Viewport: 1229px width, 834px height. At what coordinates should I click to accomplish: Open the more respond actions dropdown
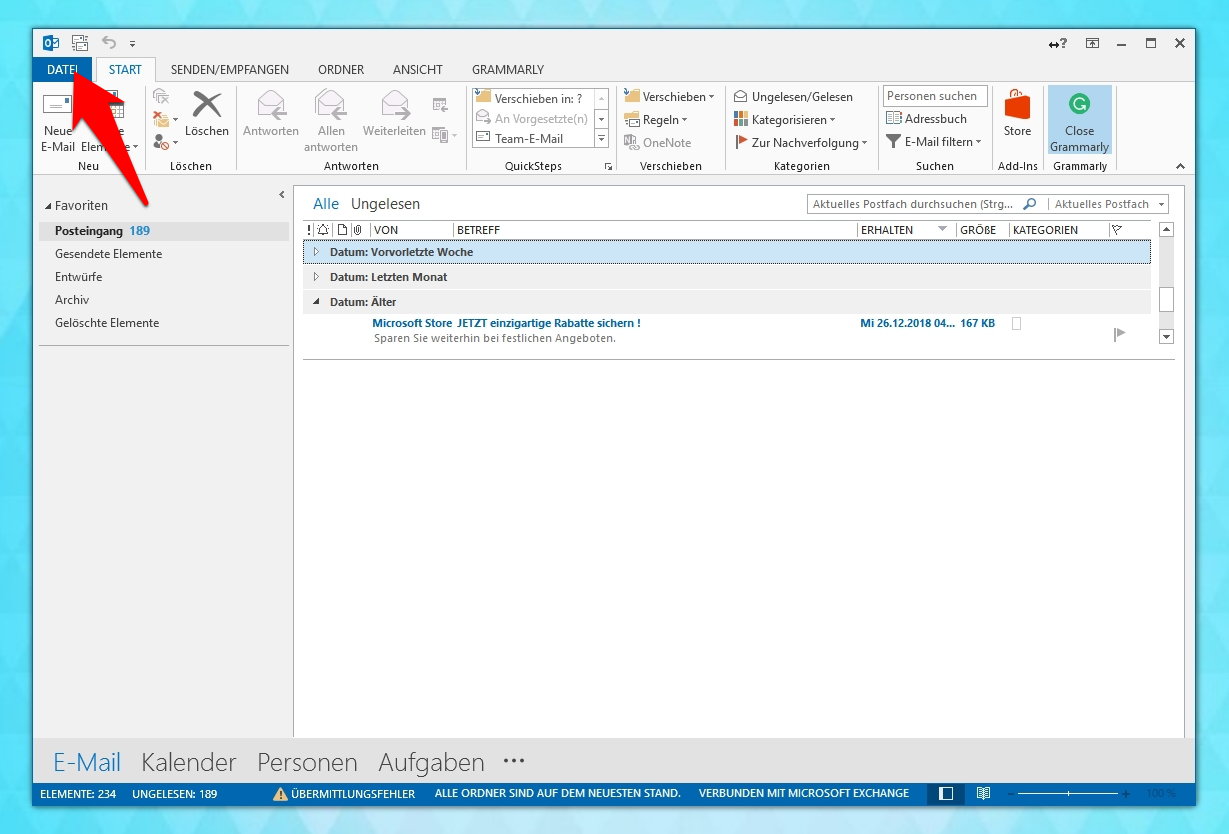[444, 135]
